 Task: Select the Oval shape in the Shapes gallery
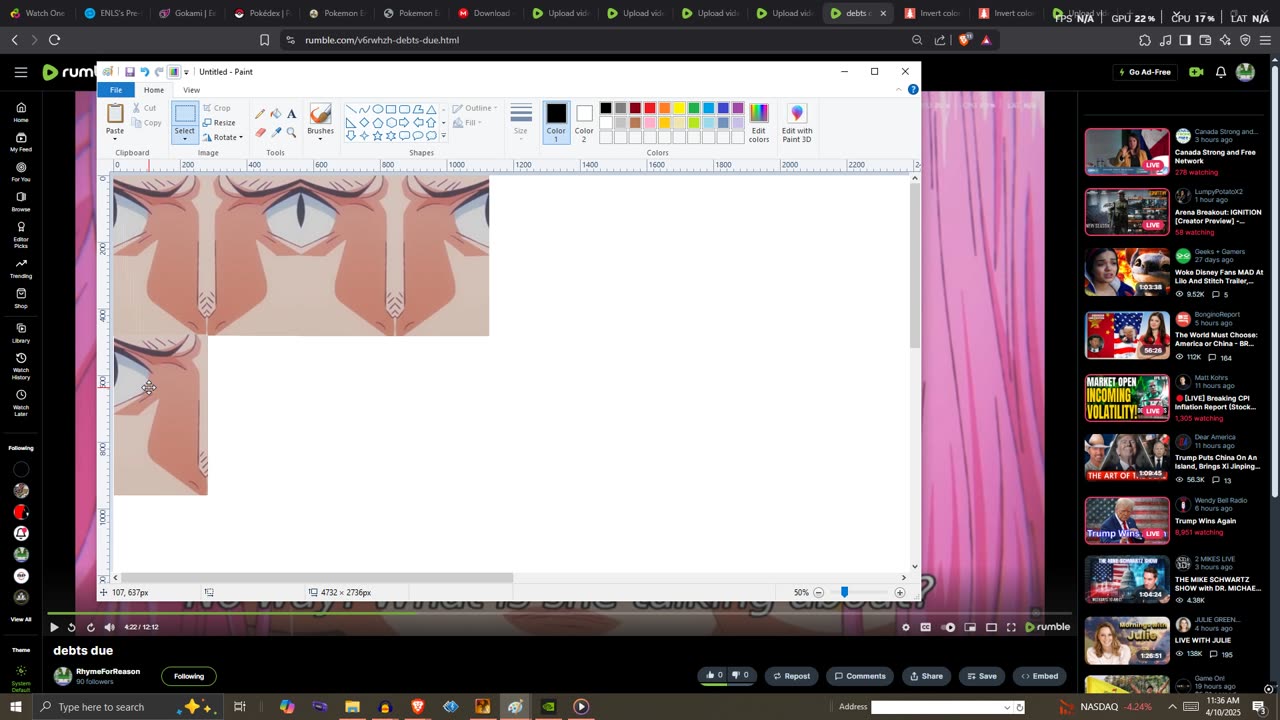(378, 109)
